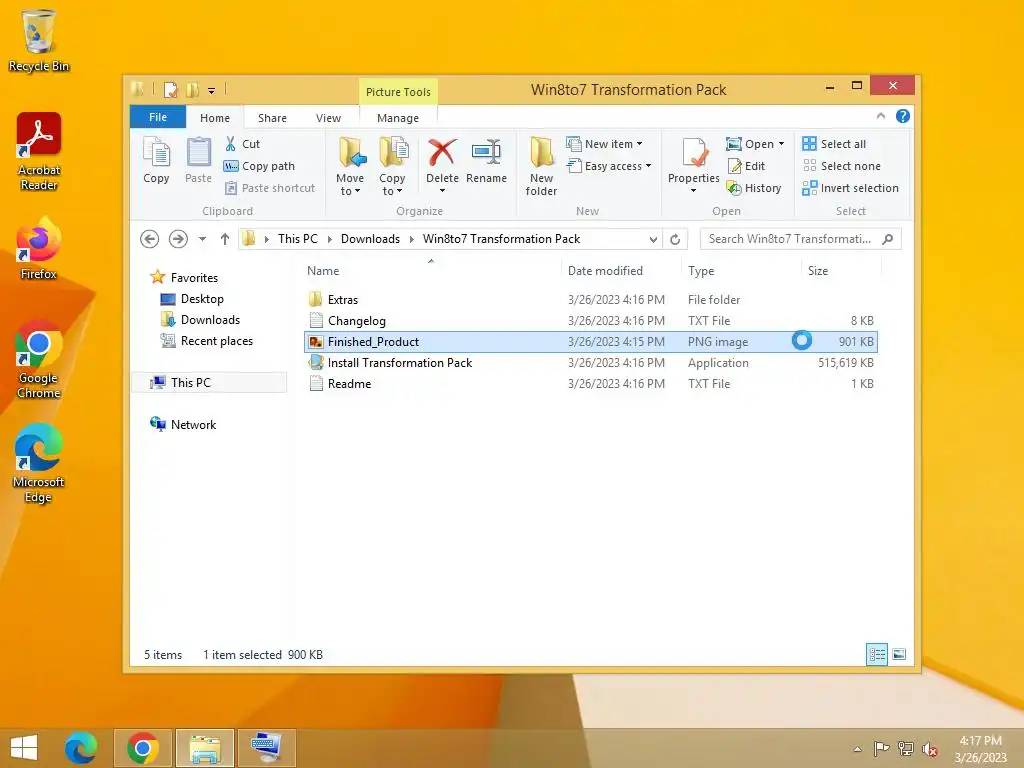This screenshot has height=768, width=1024.
Task: Open the Properties icon
Action: 694,153
